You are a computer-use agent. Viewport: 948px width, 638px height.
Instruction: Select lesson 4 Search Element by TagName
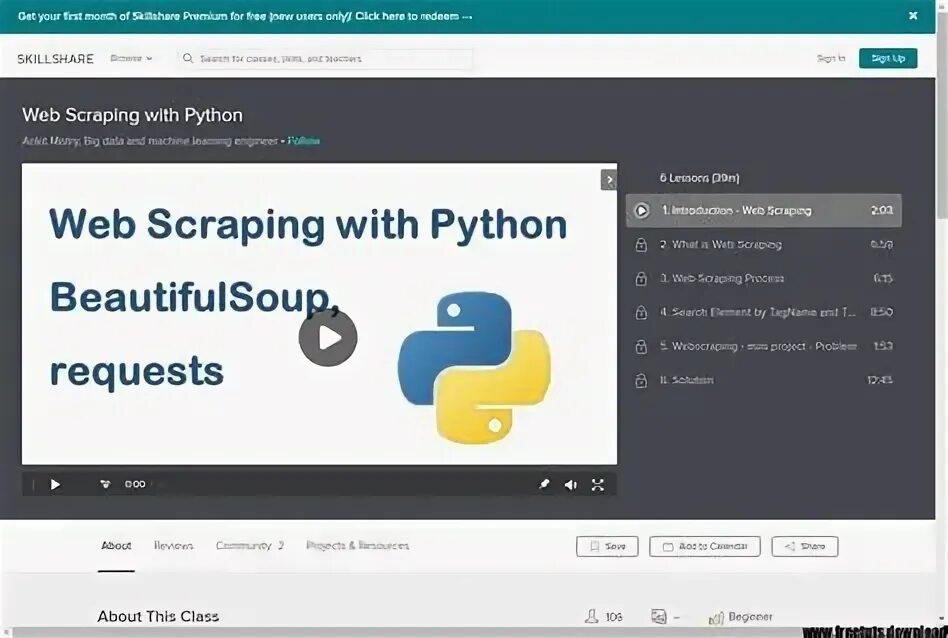764,312
